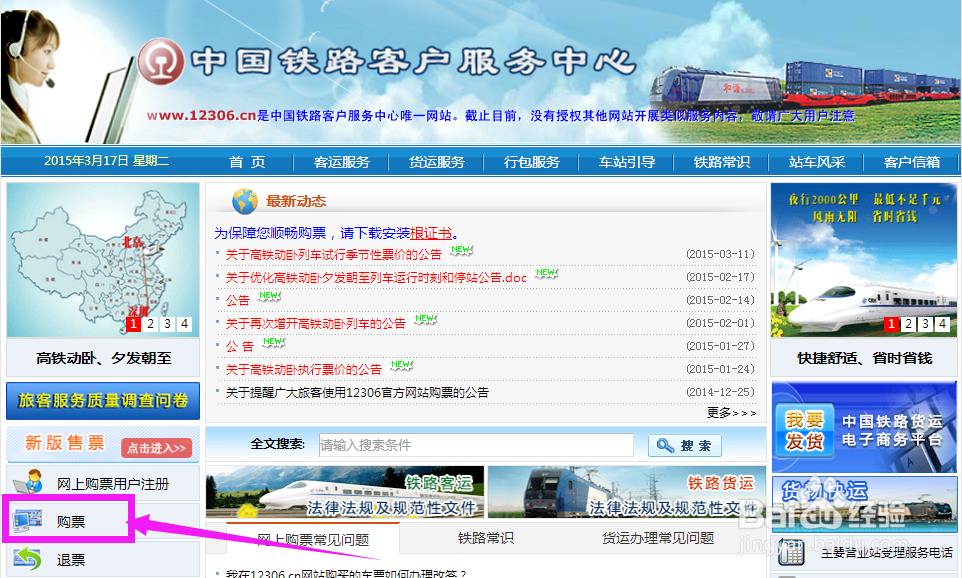Viewport: 962px width, 578px height.
Task: Open 关于优化高铁动卧夕发朝至列车 announcement doc
Action: click(x=376, y=277)
